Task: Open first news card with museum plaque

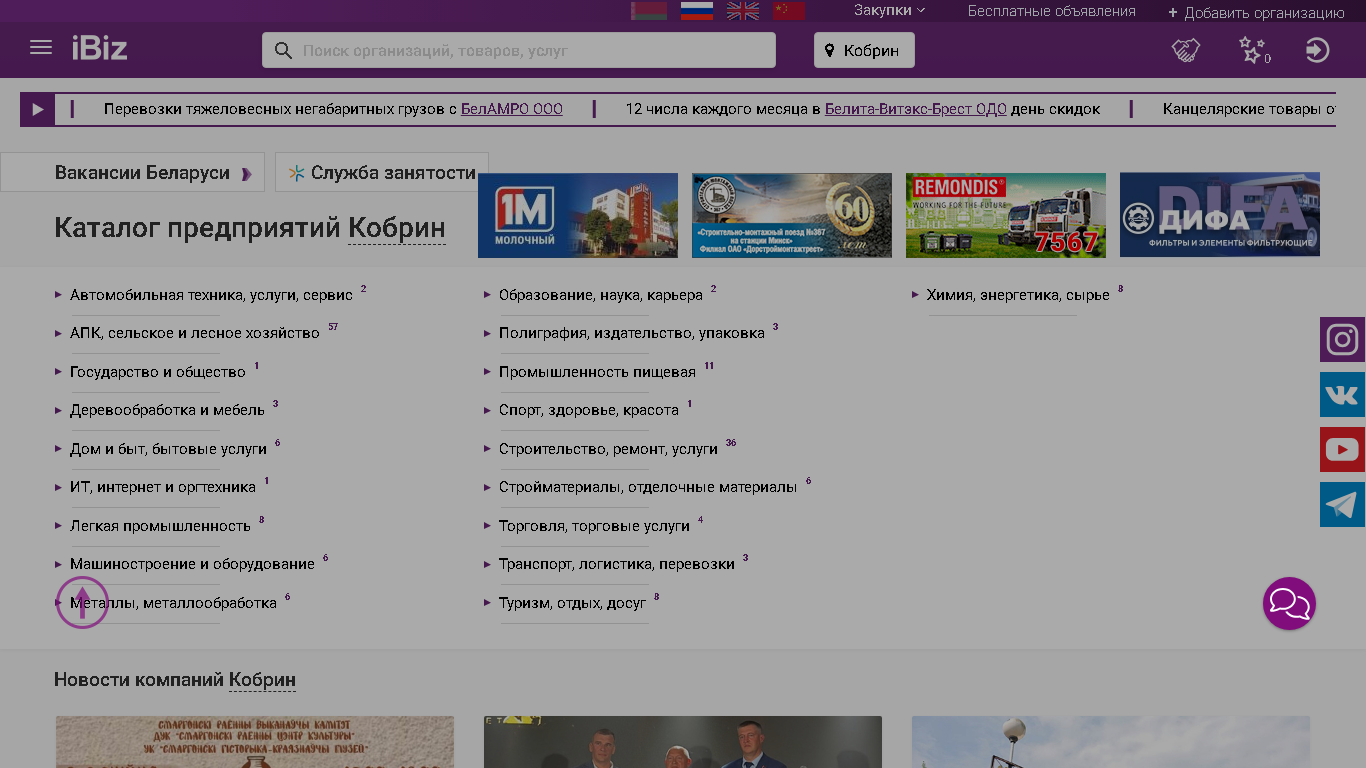Action: coord(255,742)
